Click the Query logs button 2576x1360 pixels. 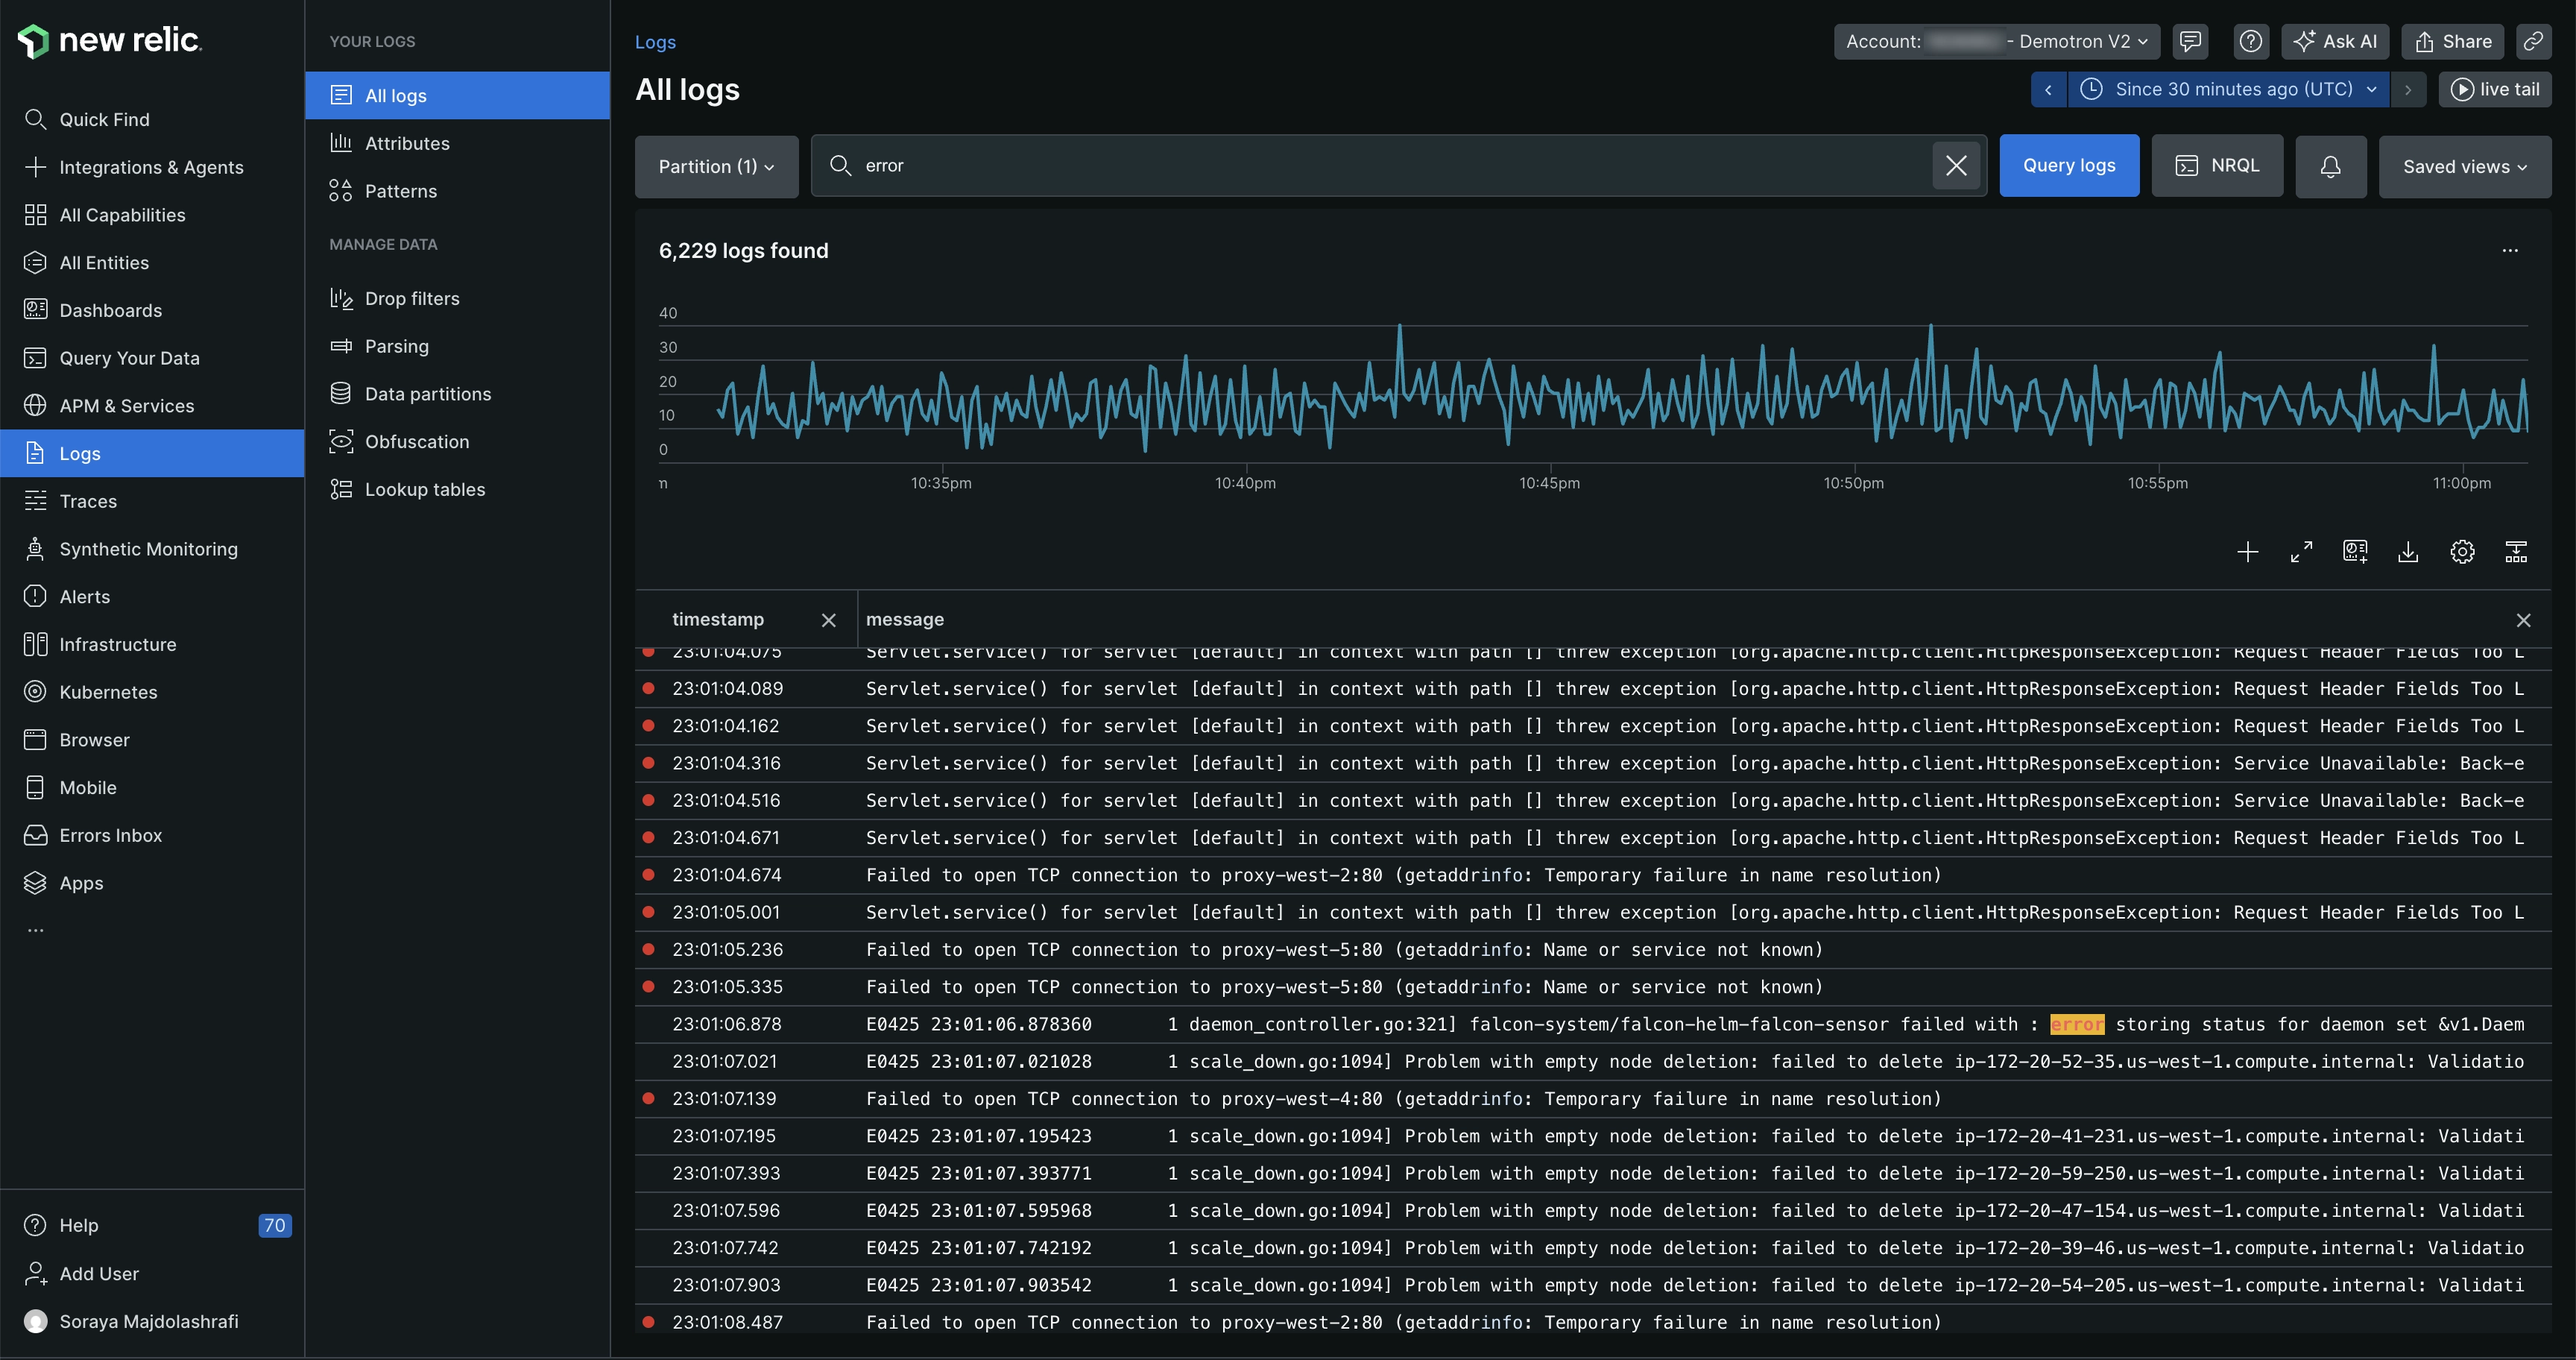tap(2069, 165)
